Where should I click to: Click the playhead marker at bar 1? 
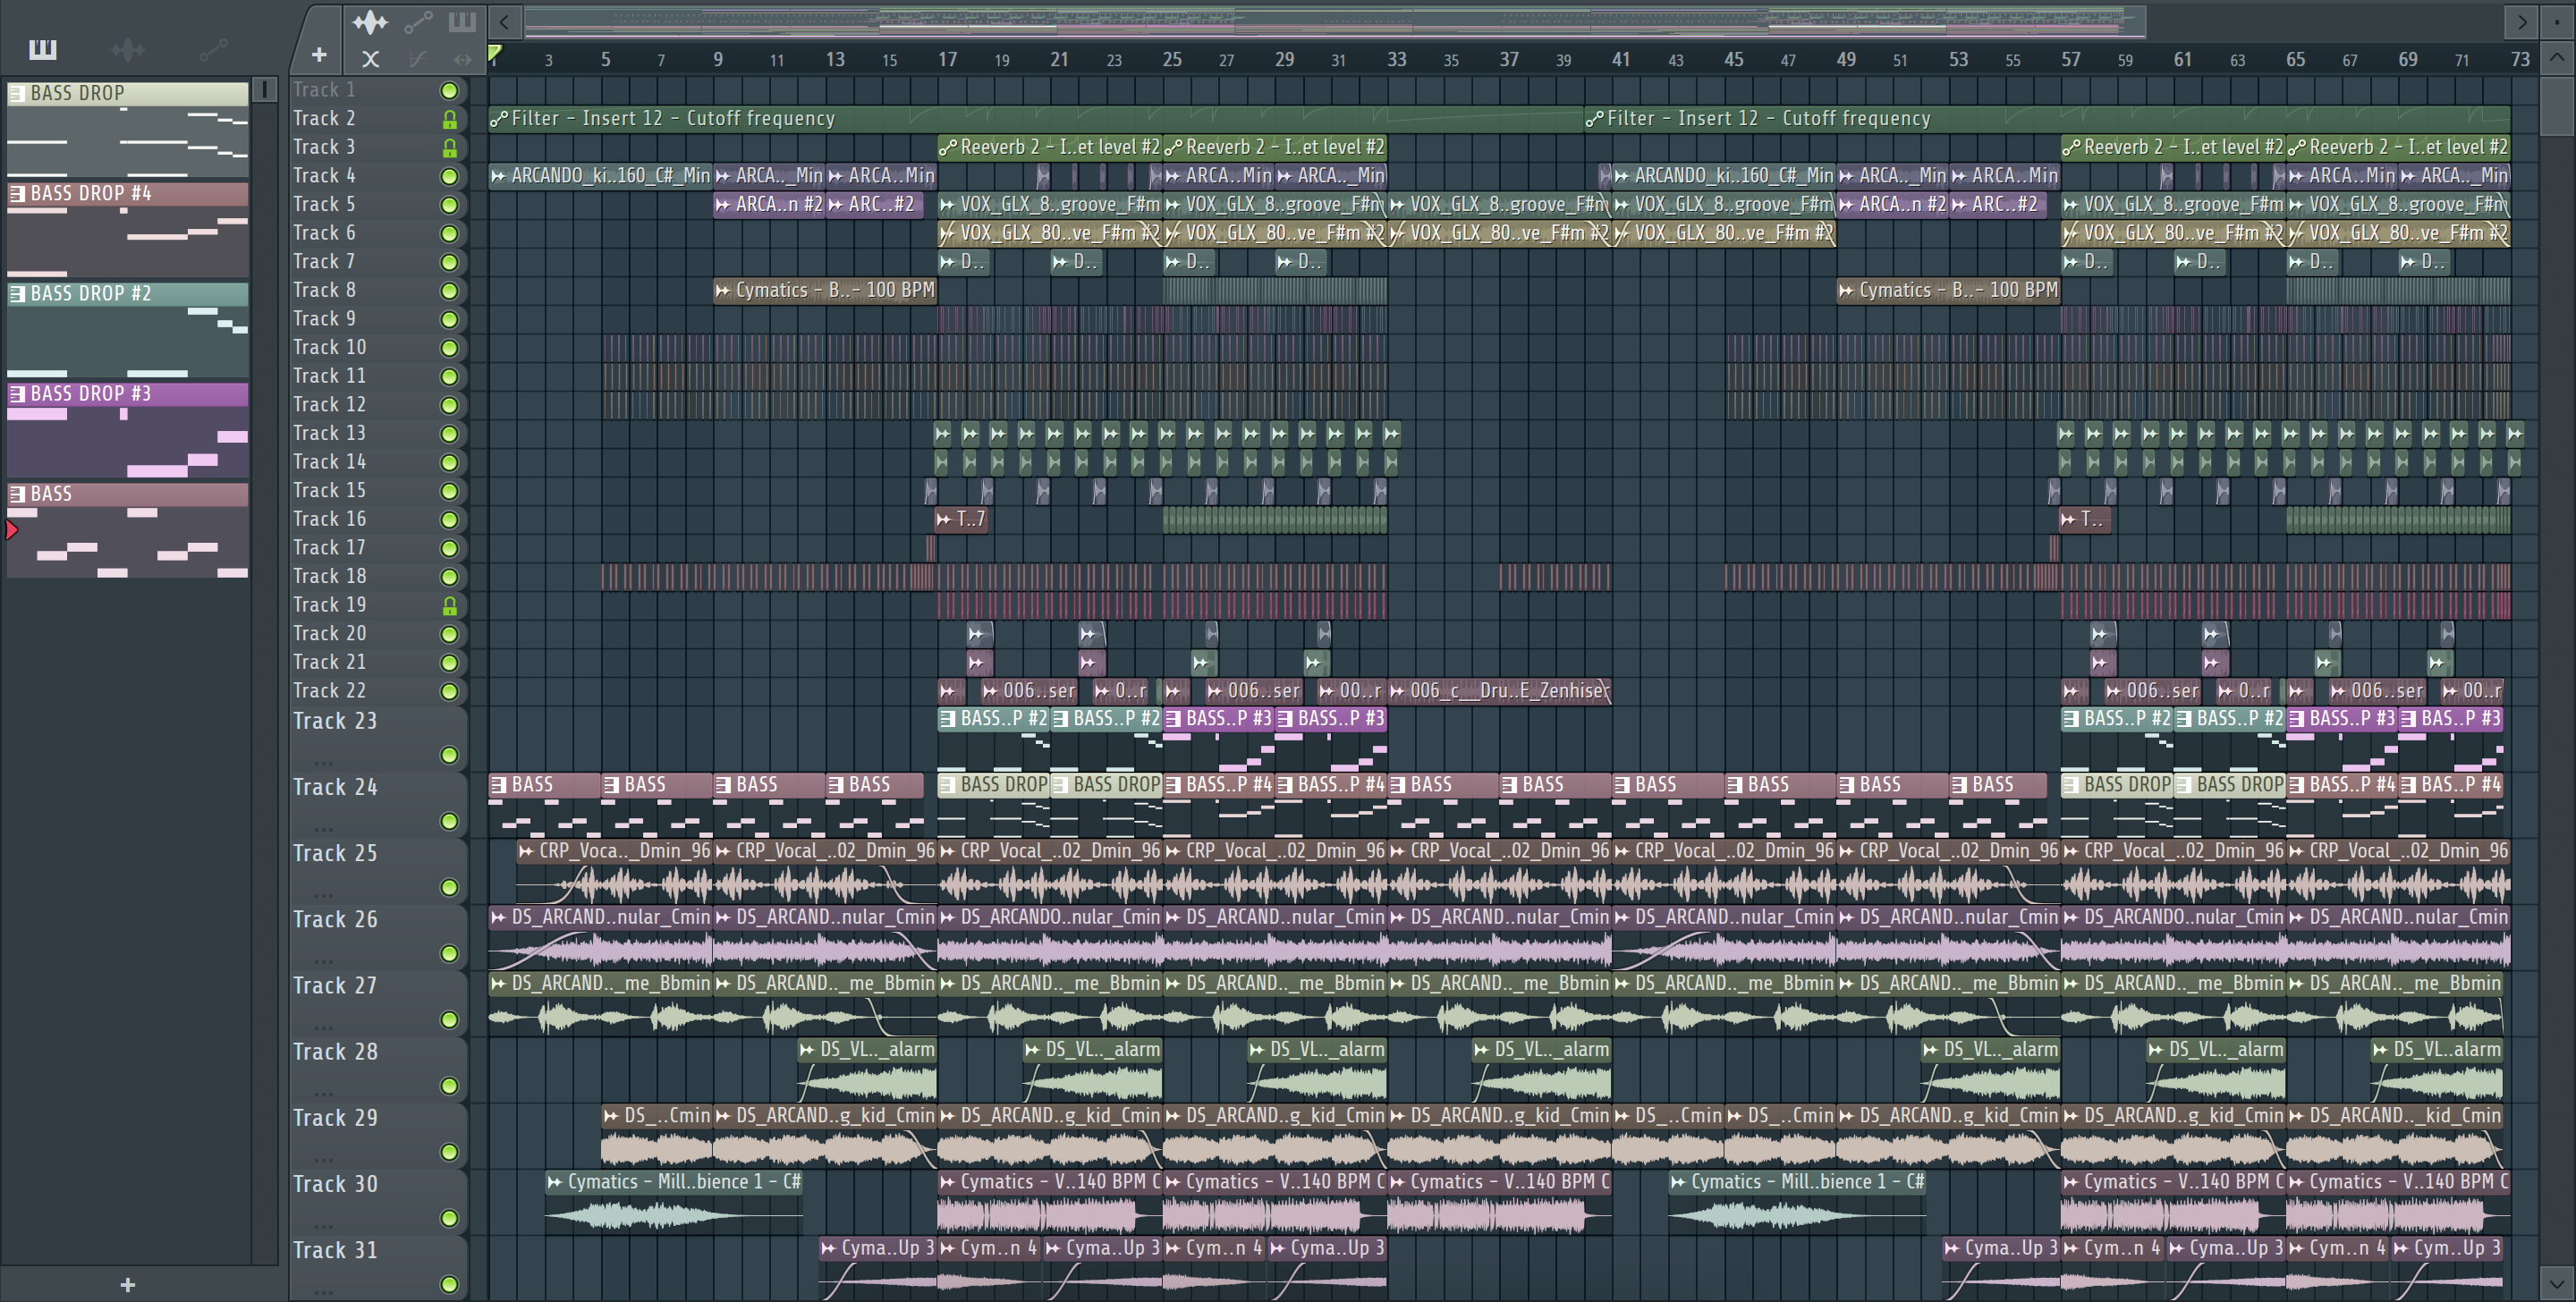point(494,53)
